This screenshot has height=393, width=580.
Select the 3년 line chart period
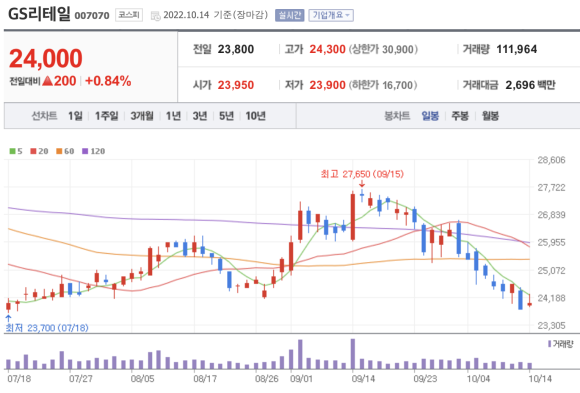coord(200,116)
